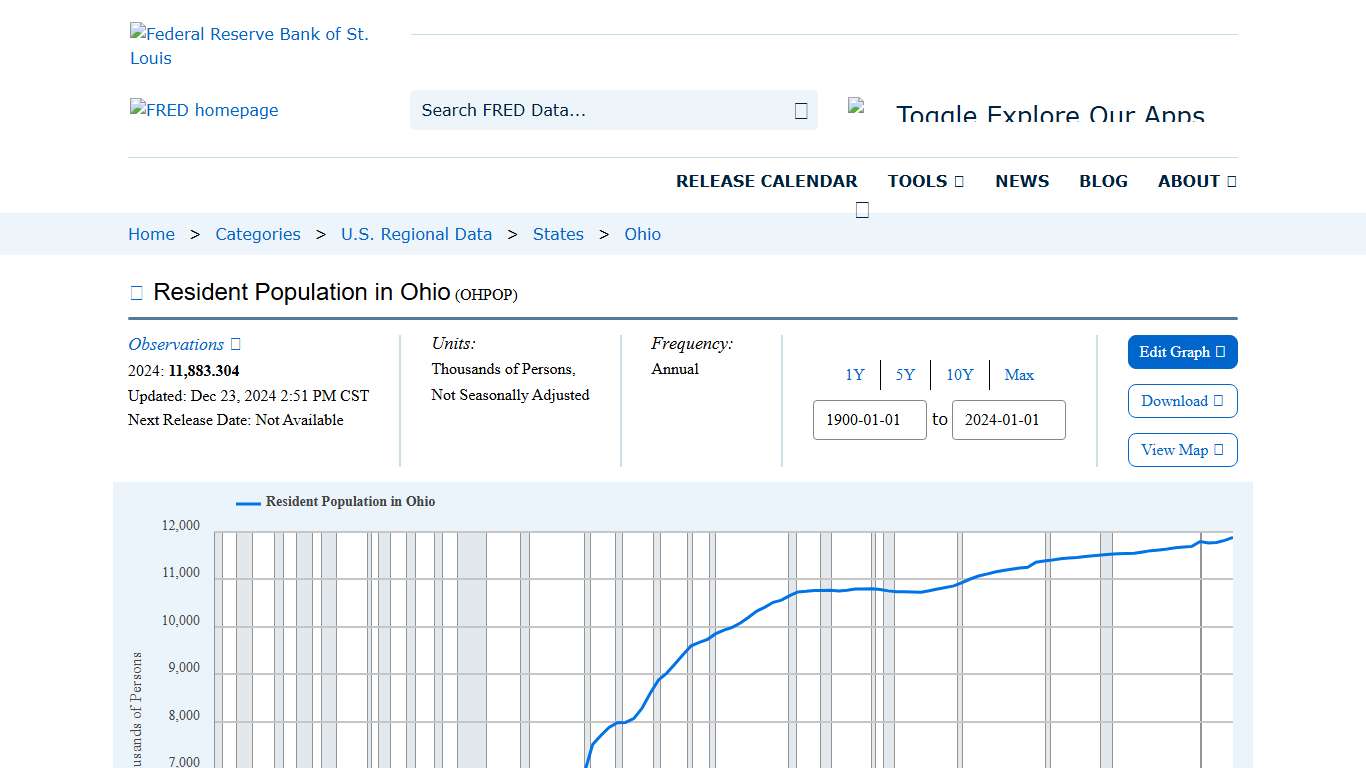Click the favorite star icon beside series title
The width and height of the screenshot is (1366, 768).
[x=137, y=293]
